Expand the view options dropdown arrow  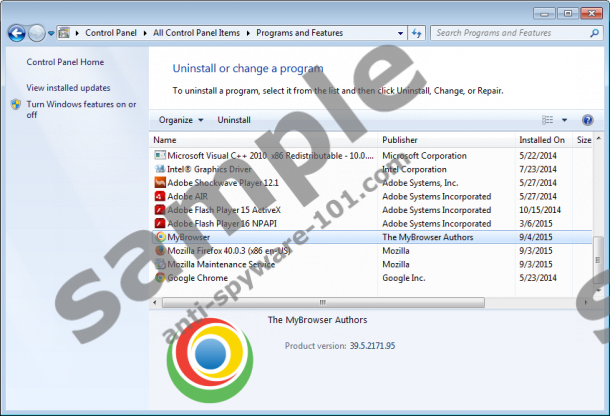[x=564, y=120]
